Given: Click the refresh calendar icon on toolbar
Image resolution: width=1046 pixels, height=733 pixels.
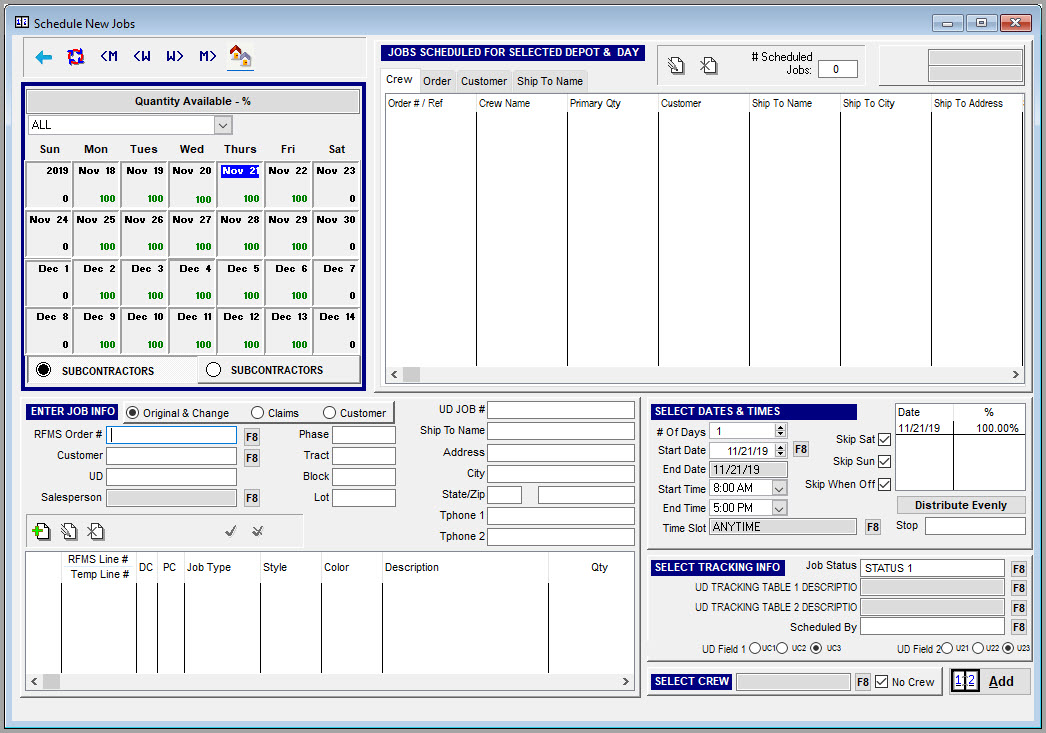Looking at the screenshot, I should (73, 57).
